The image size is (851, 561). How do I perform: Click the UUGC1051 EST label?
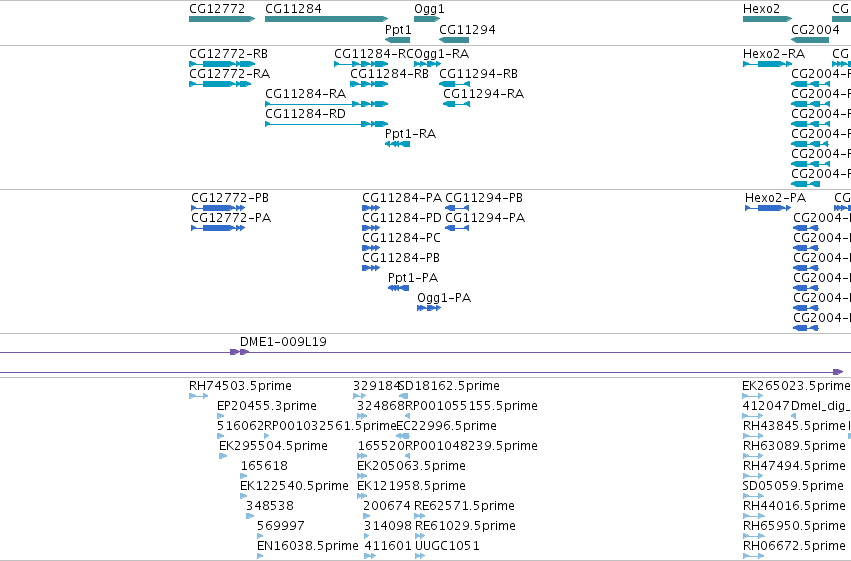[447, 546]
